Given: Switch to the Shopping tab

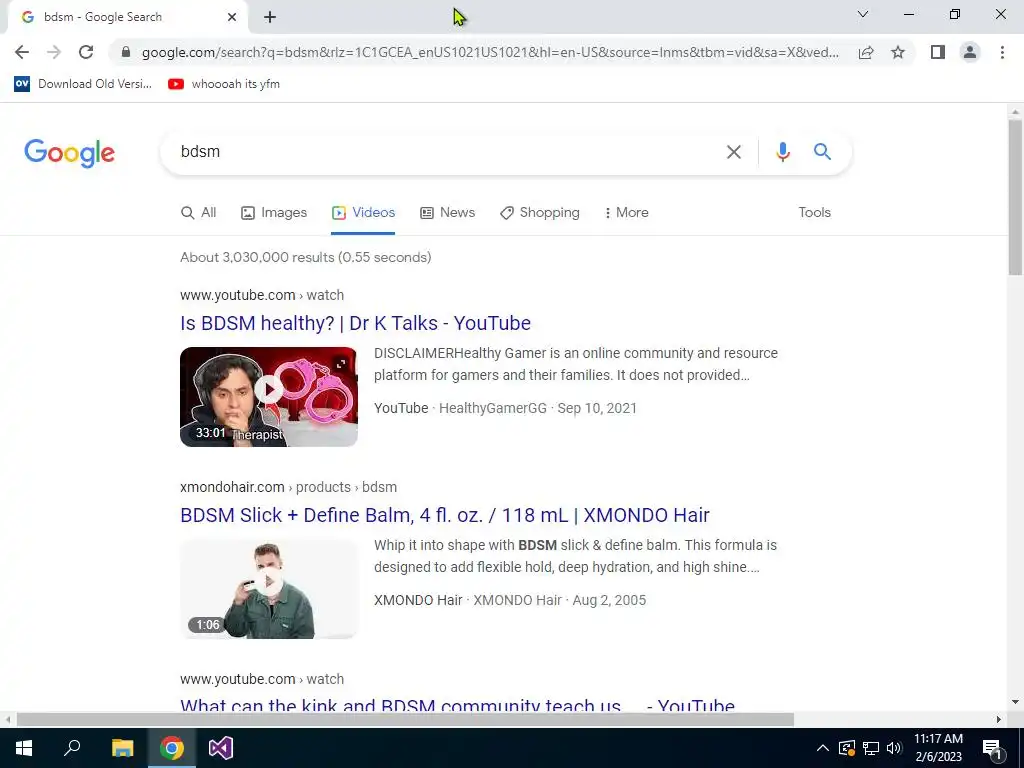Looking at the screenshot, I should pyautogui.click(x=540, y=212).
